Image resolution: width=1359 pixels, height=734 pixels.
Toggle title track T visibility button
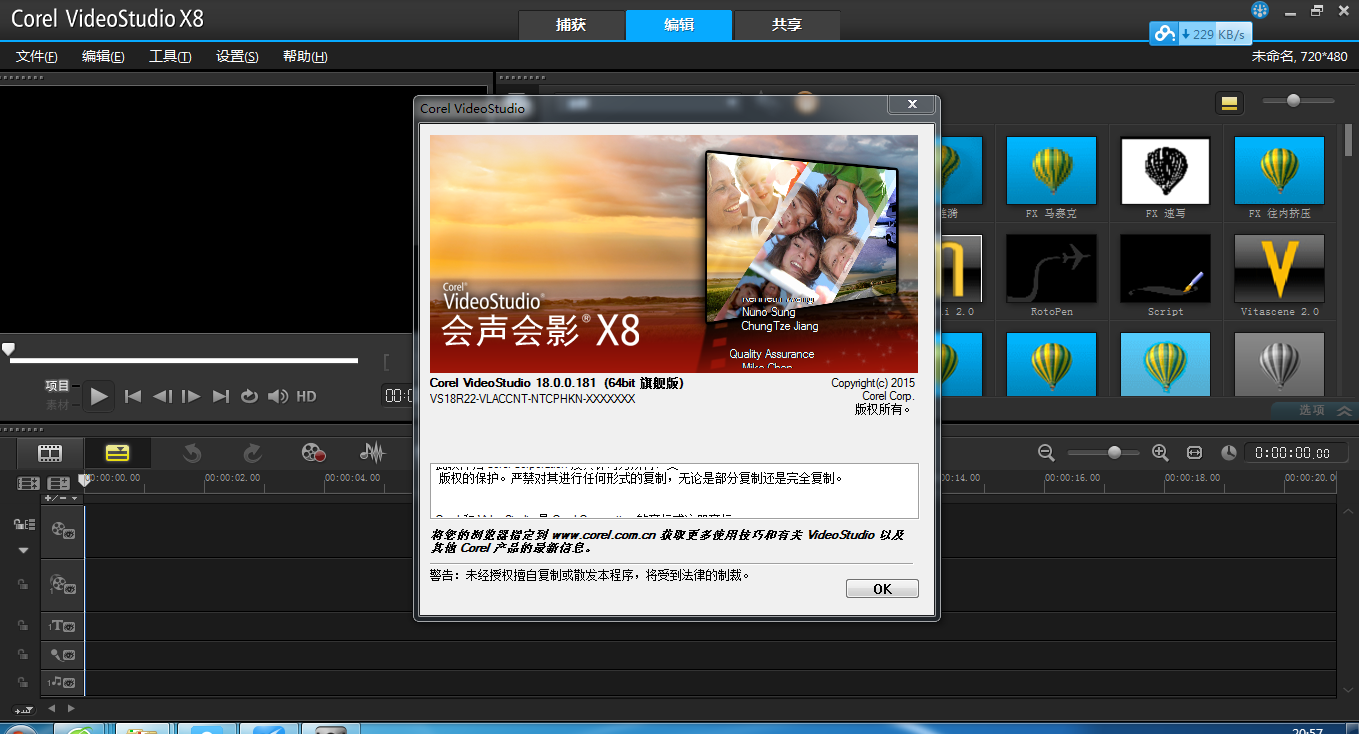[62, 626]
